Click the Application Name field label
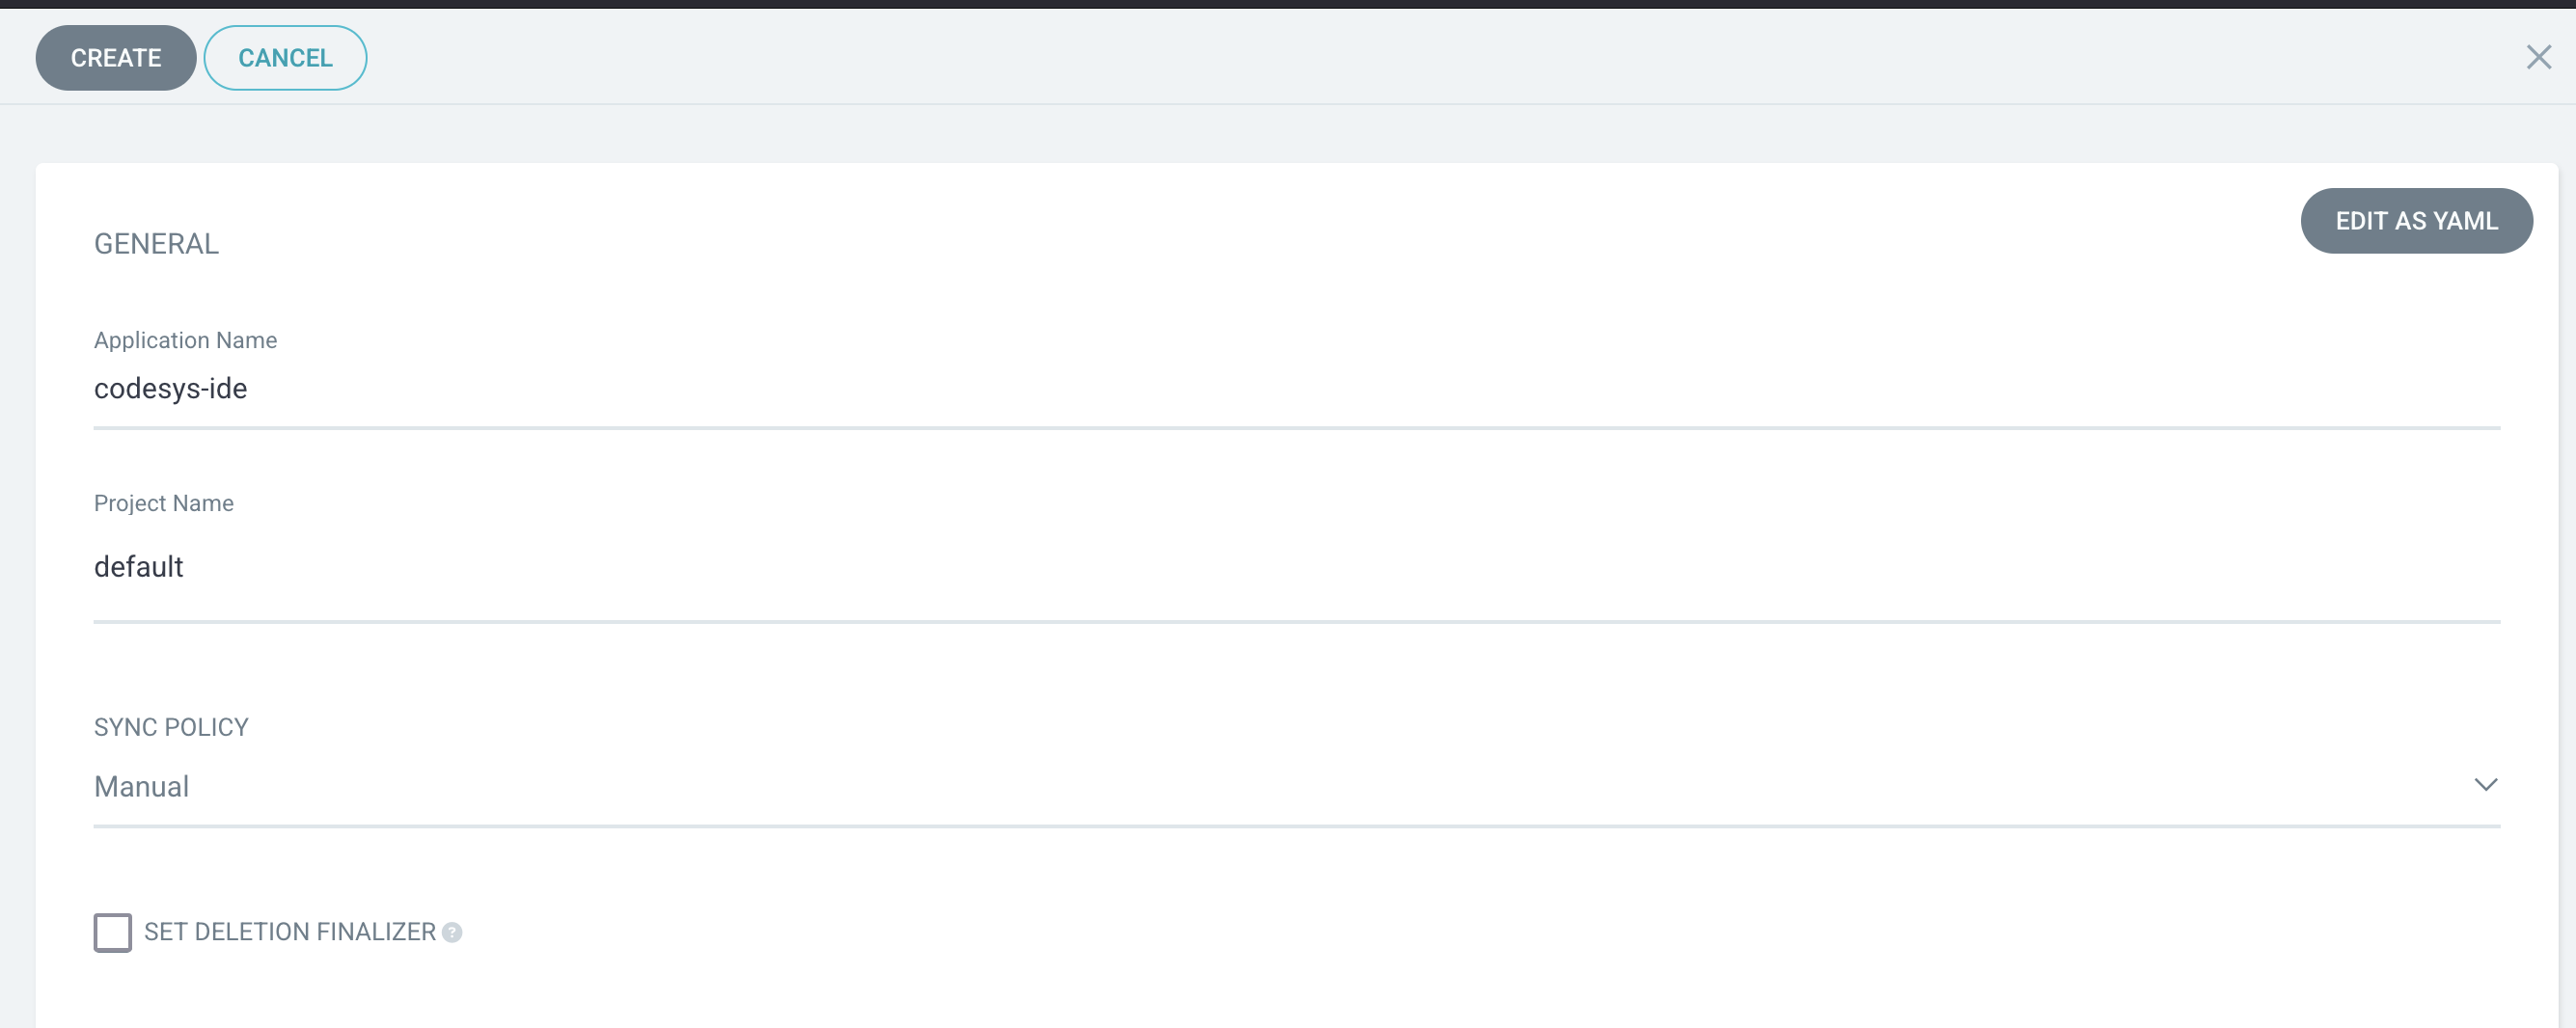Screen dimensions: 2576x1028 (185, 340)
